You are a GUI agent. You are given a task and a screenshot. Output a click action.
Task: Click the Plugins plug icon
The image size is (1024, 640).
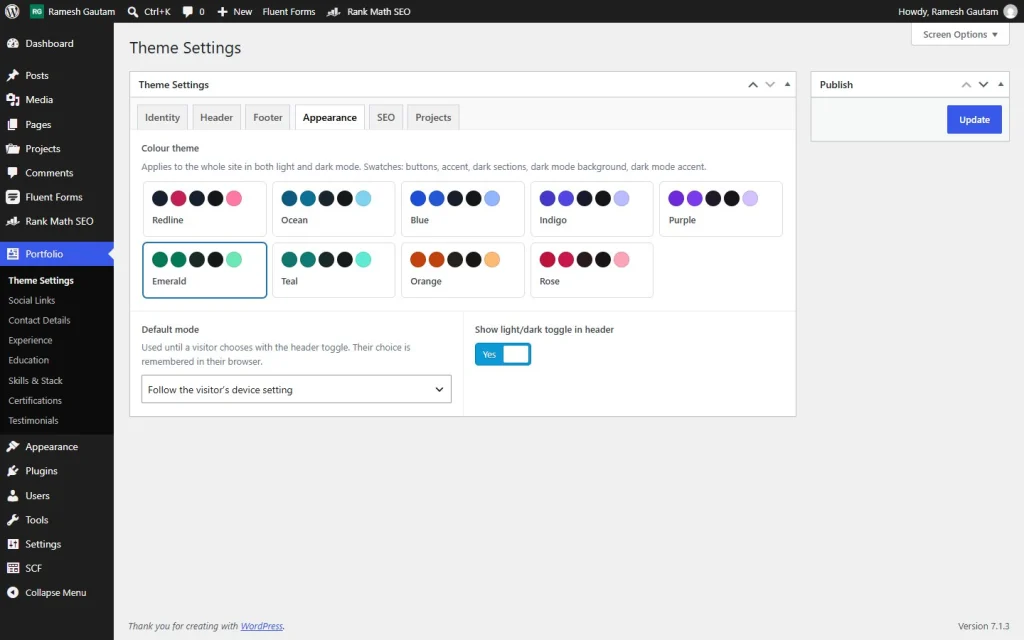pos(12,471)
